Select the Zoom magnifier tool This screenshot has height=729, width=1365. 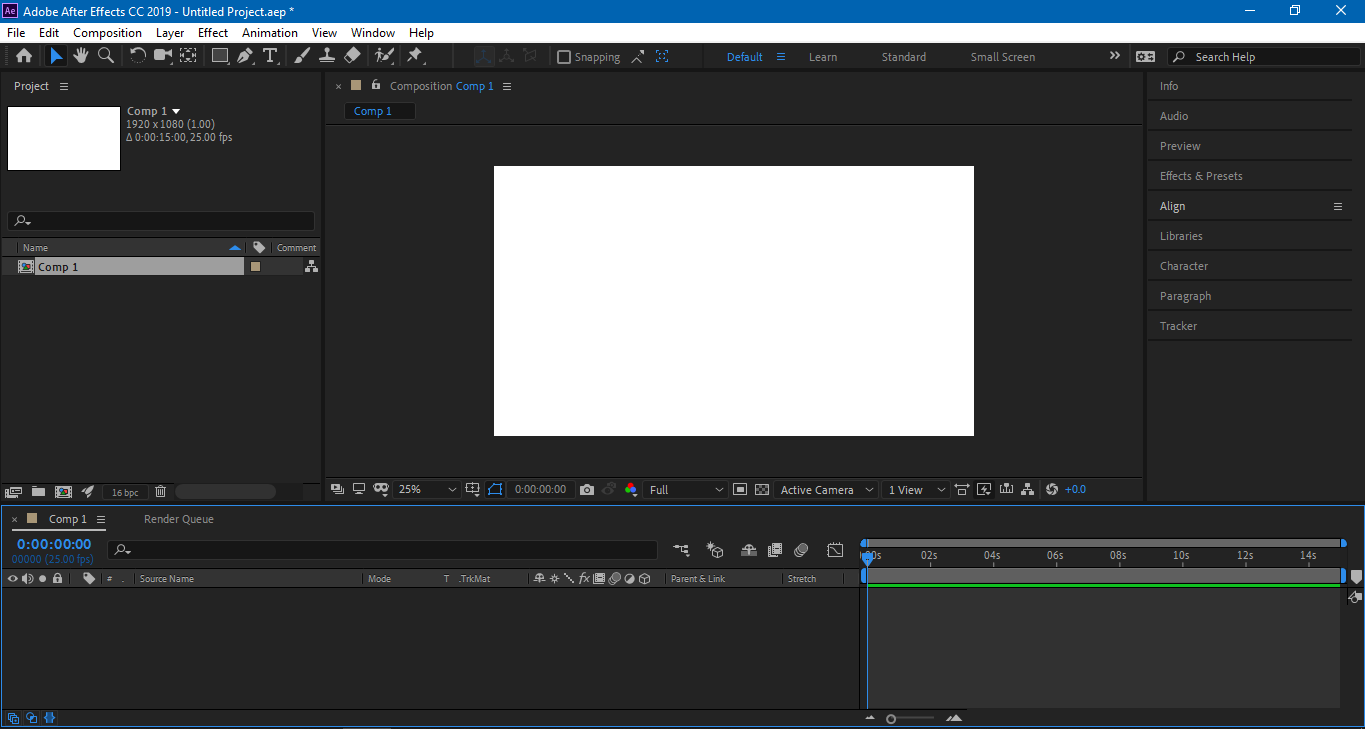tap(105, 56)
